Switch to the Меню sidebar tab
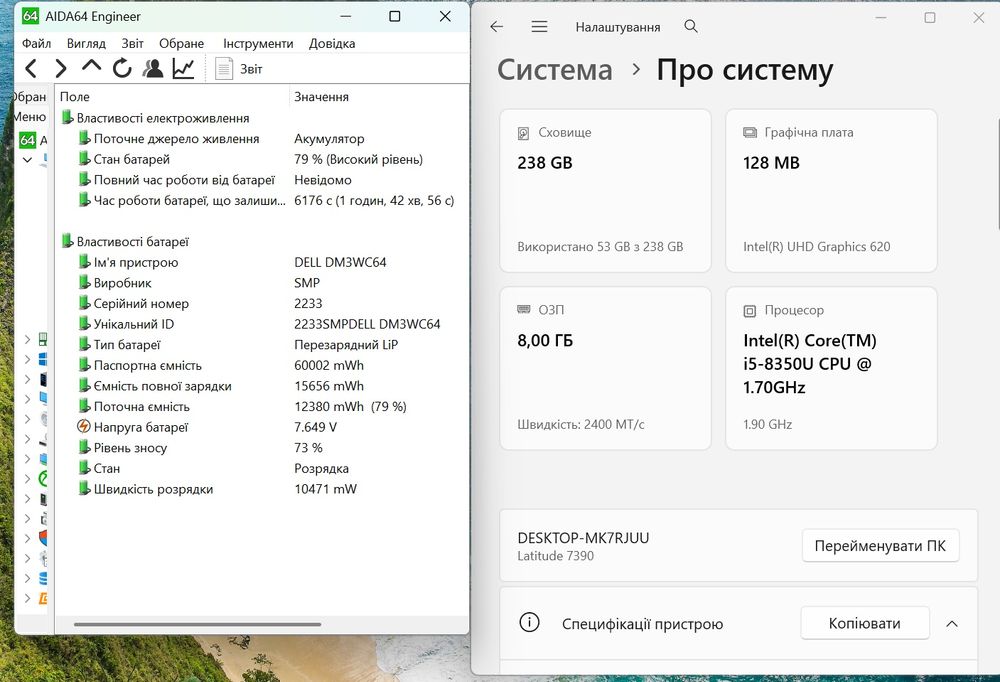 pos(30,117)
